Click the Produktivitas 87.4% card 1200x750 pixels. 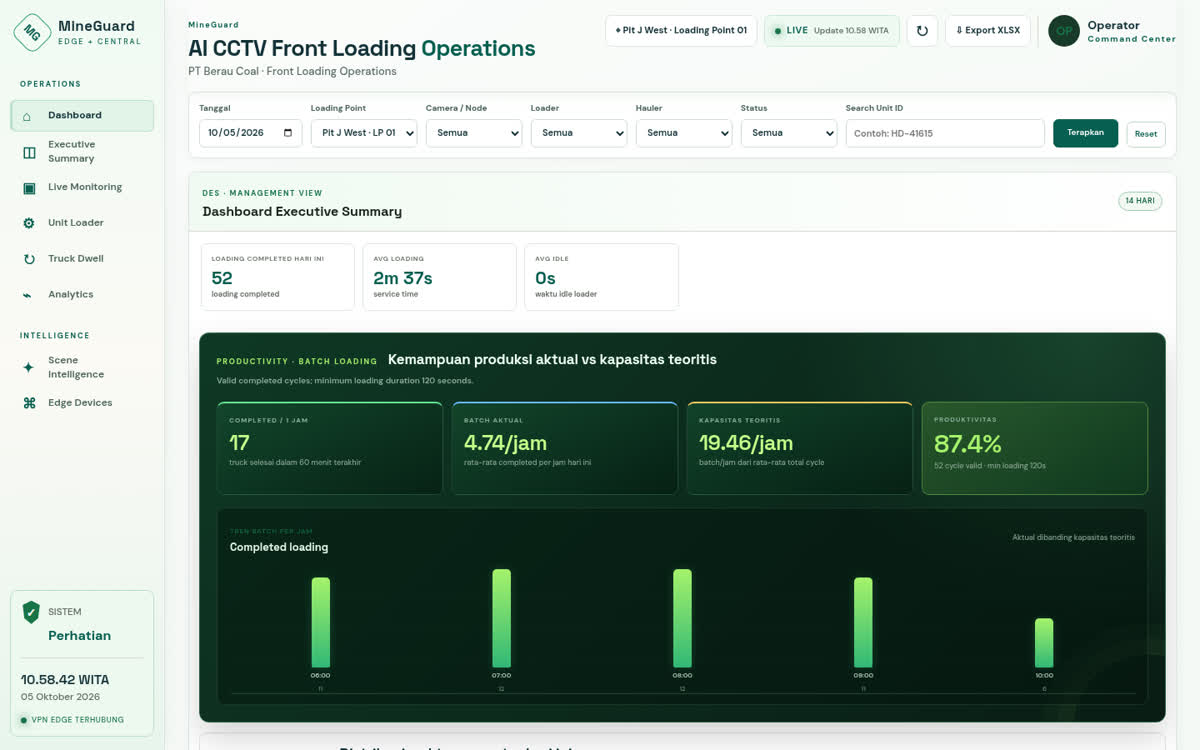[x=1035, y=448]
